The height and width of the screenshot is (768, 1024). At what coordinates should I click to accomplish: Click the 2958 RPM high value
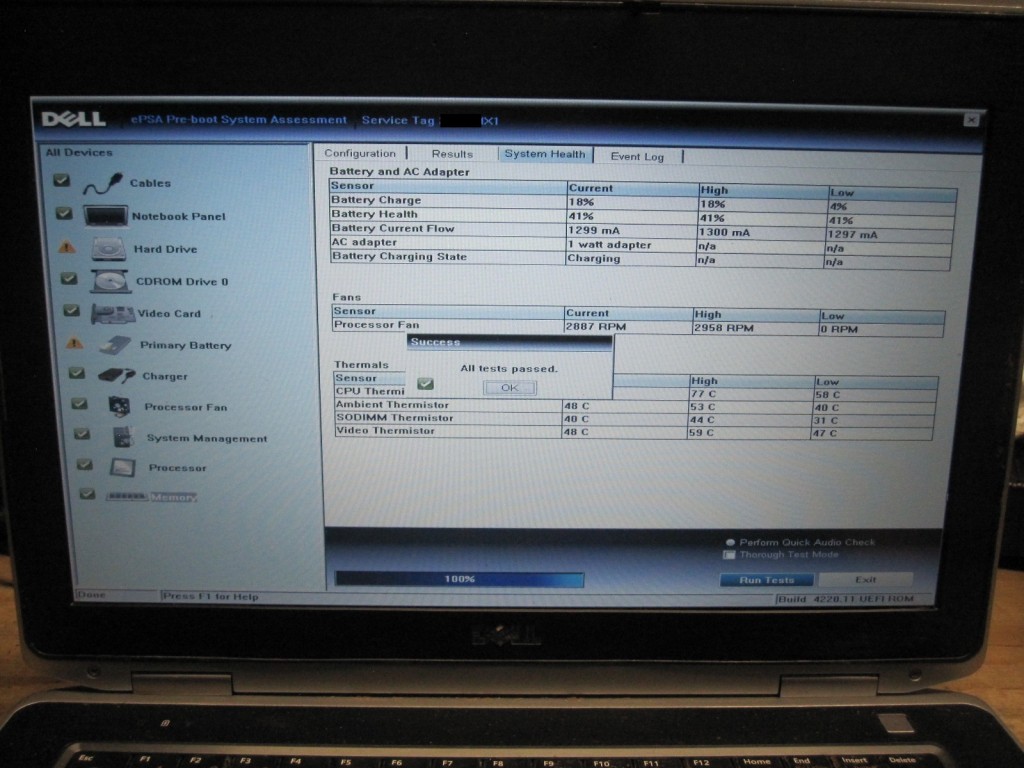(x=724, y=328)
